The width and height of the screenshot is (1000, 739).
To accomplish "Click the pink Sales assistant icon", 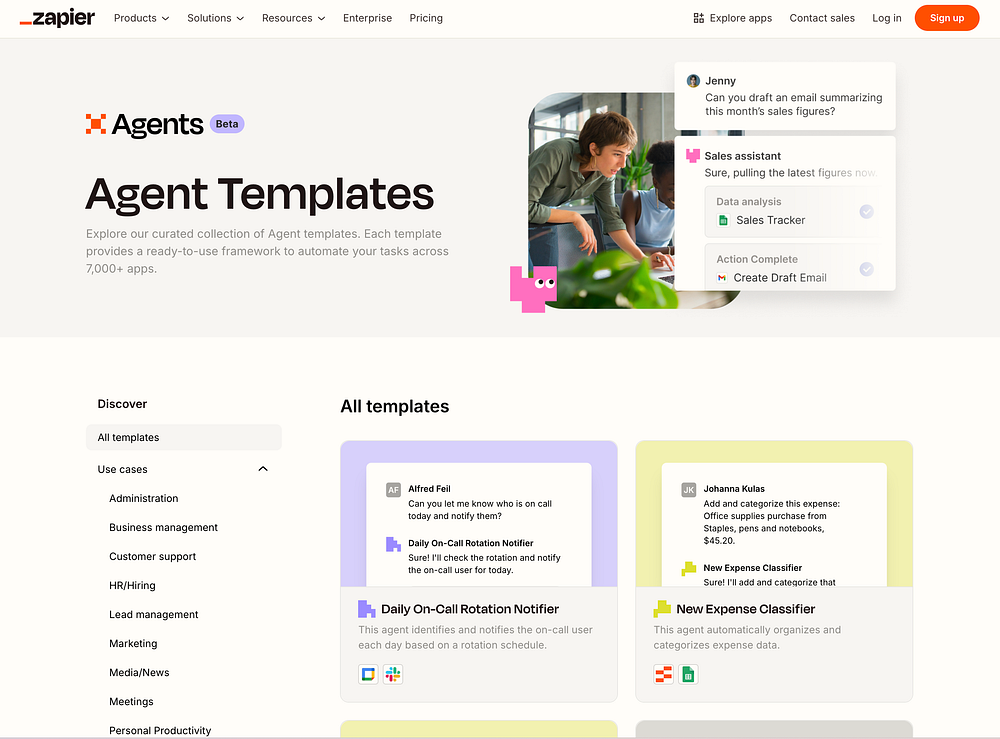I will pyautogui.click(x=693, y=156).
